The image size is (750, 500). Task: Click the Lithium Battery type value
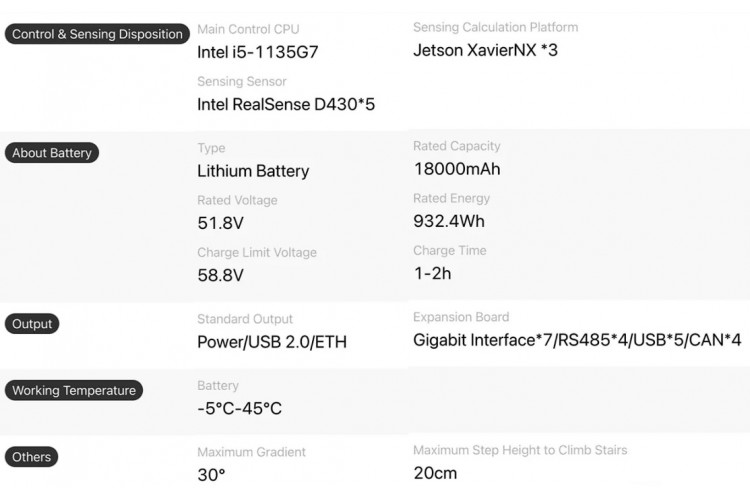coord(253,171)
